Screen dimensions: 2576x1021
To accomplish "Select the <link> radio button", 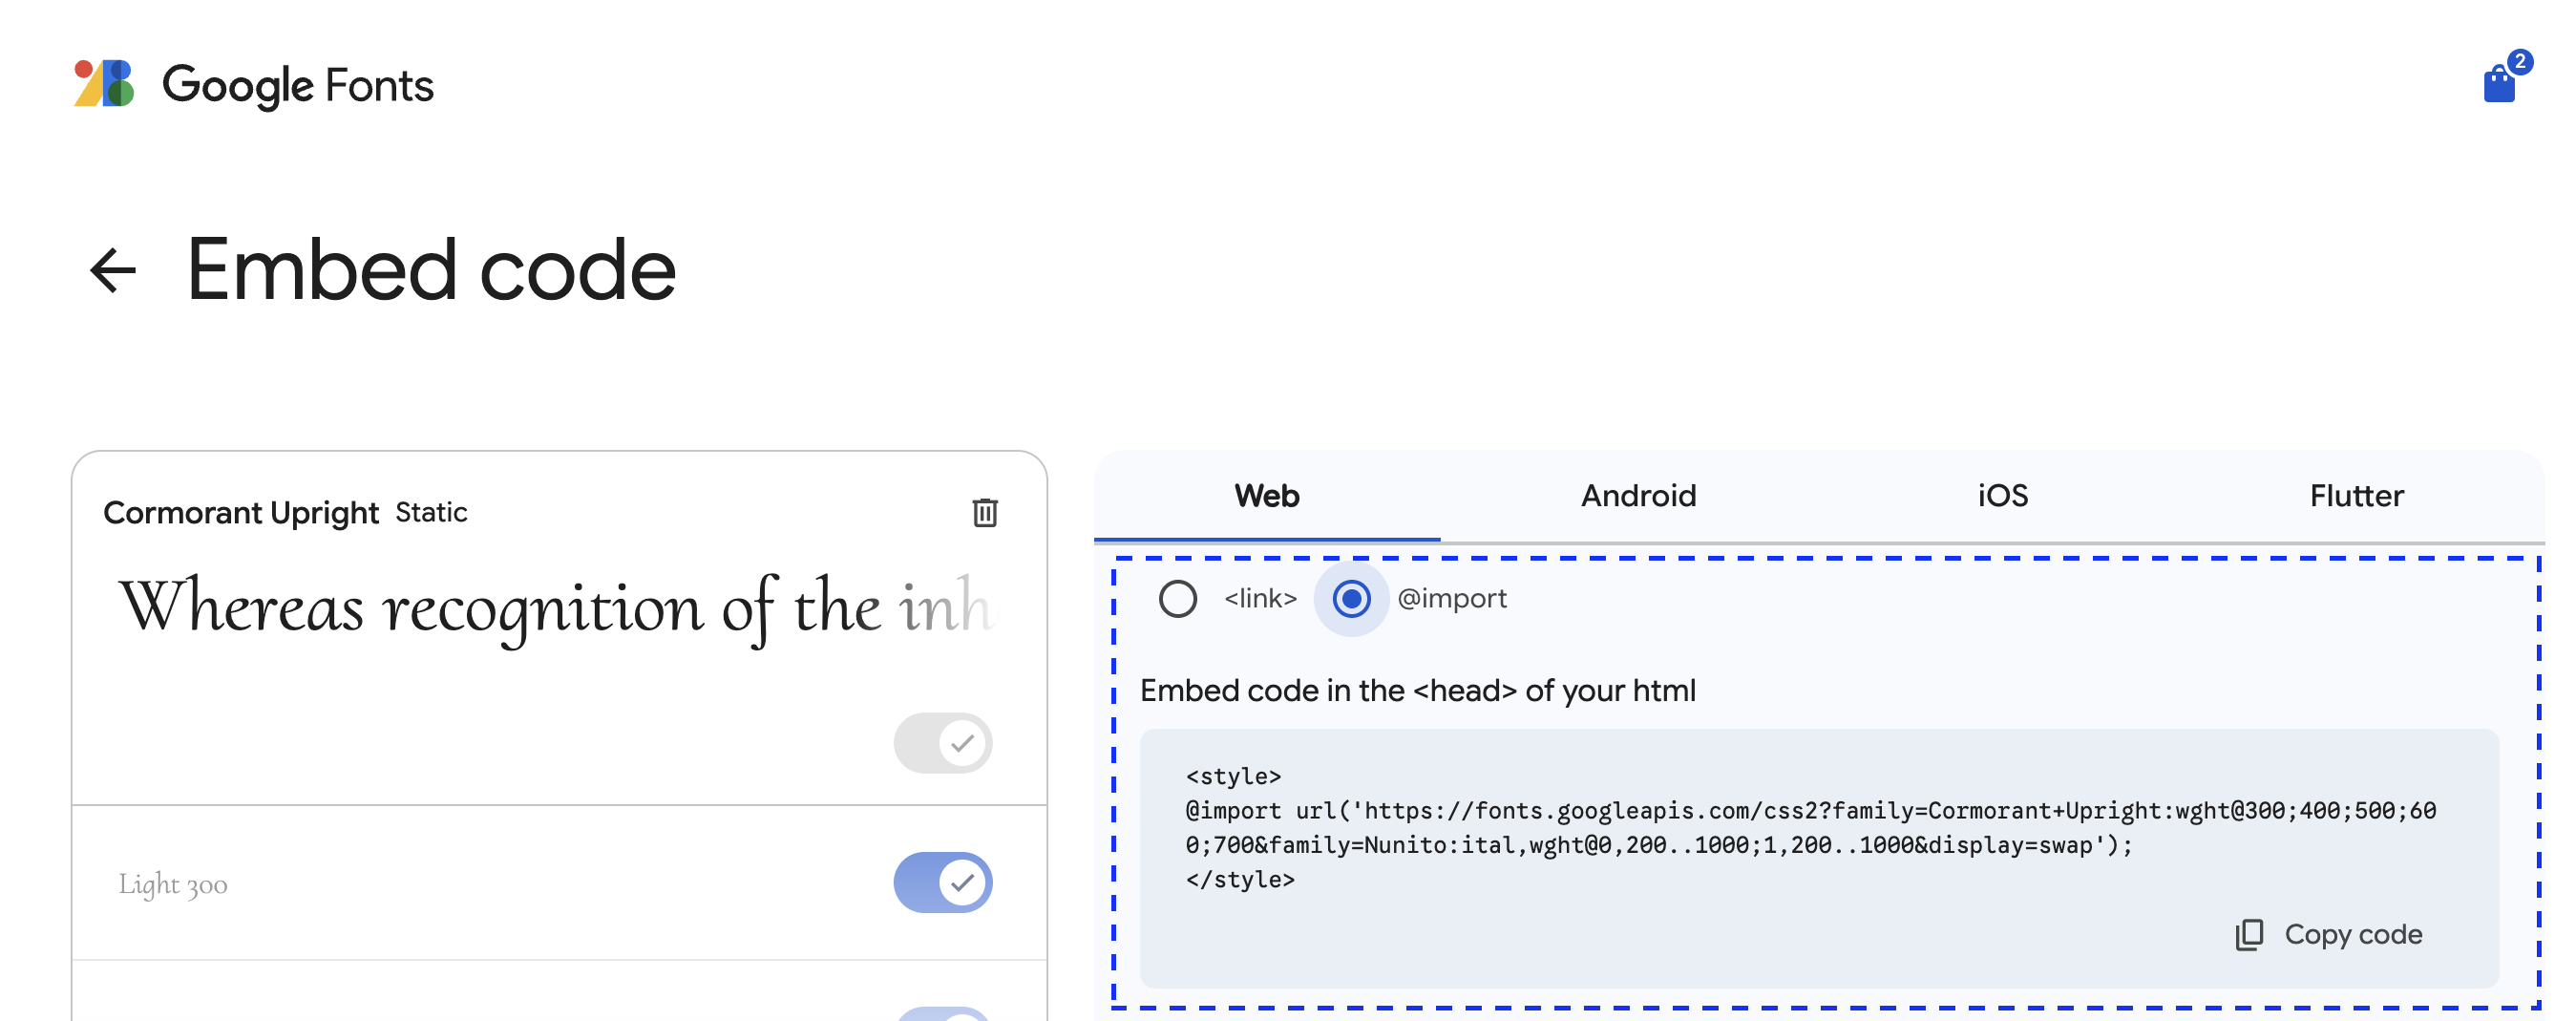I will click(1177, 599).
